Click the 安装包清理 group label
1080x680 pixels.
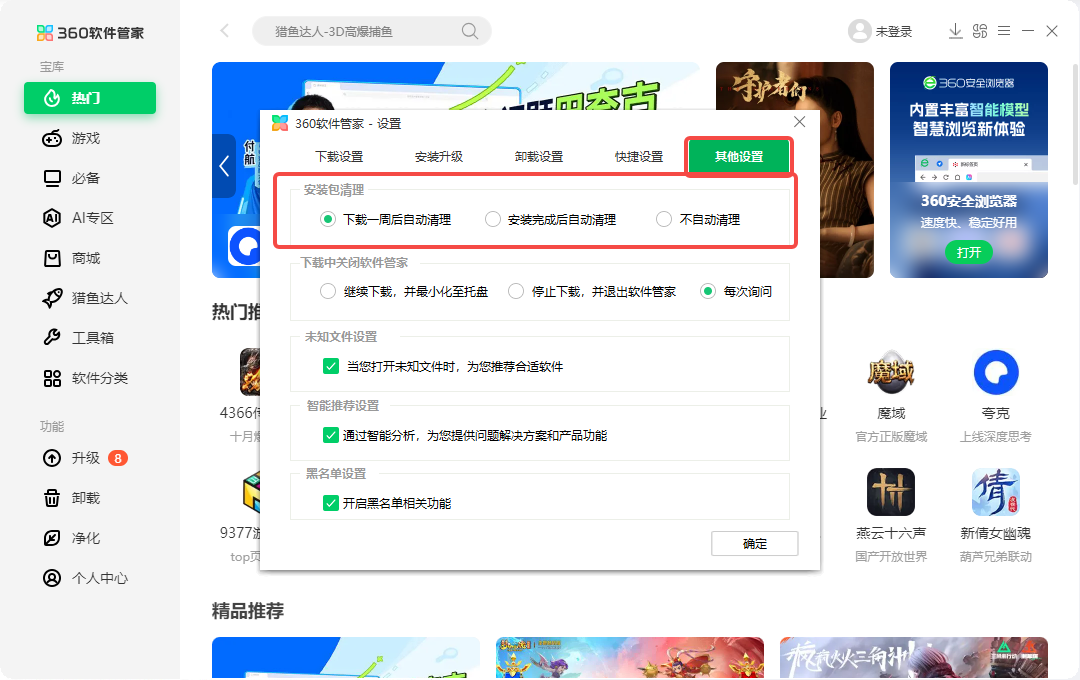(333, 189)
